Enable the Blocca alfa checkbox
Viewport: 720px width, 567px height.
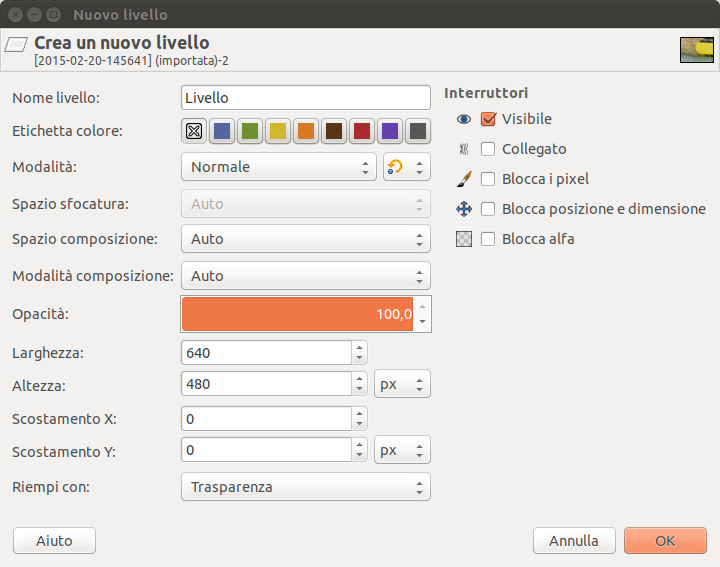coord(488,239)
